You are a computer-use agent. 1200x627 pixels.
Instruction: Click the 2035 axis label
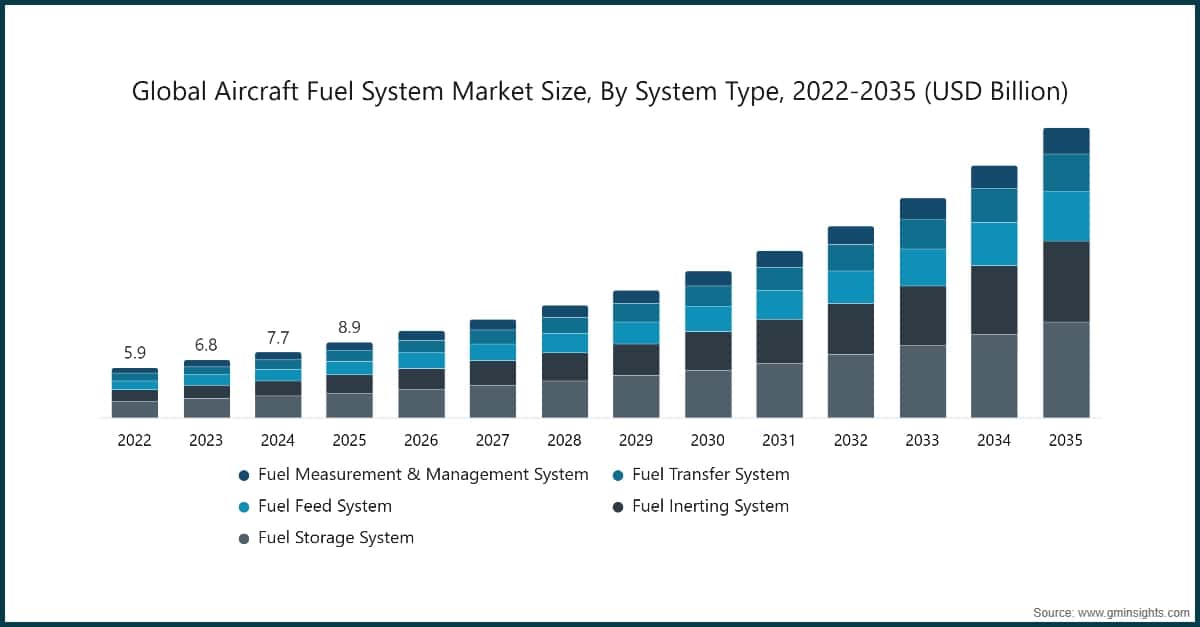pos(1066,440)
